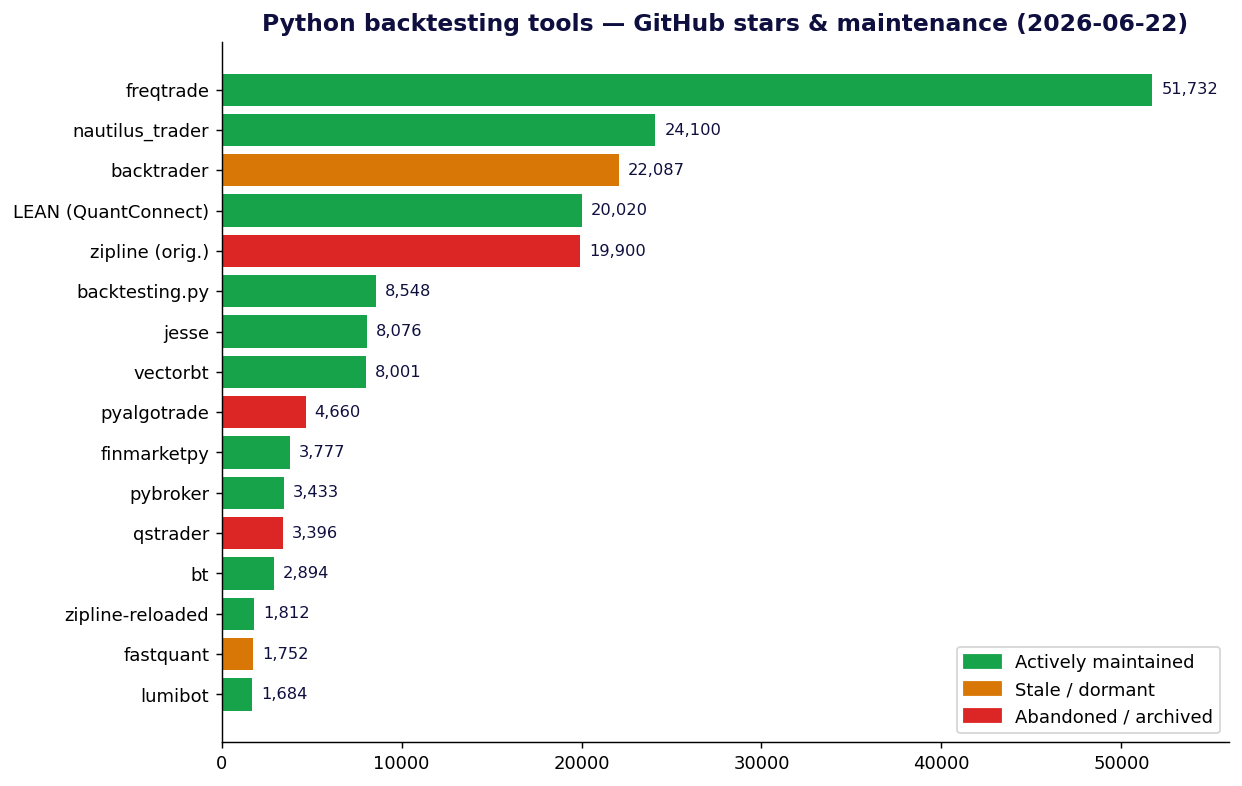Viewport: 1242px width, 786px height.
Task: Click the value label '22,087'
Action: point(656,170)
